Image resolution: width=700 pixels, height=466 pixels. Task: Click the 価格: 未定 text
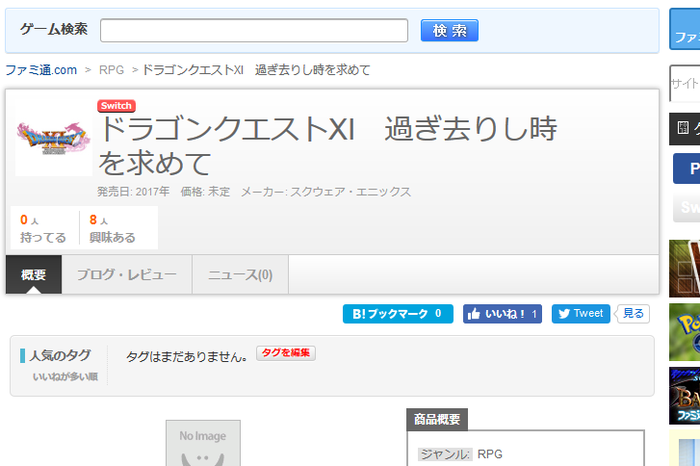tap(205, 192)
